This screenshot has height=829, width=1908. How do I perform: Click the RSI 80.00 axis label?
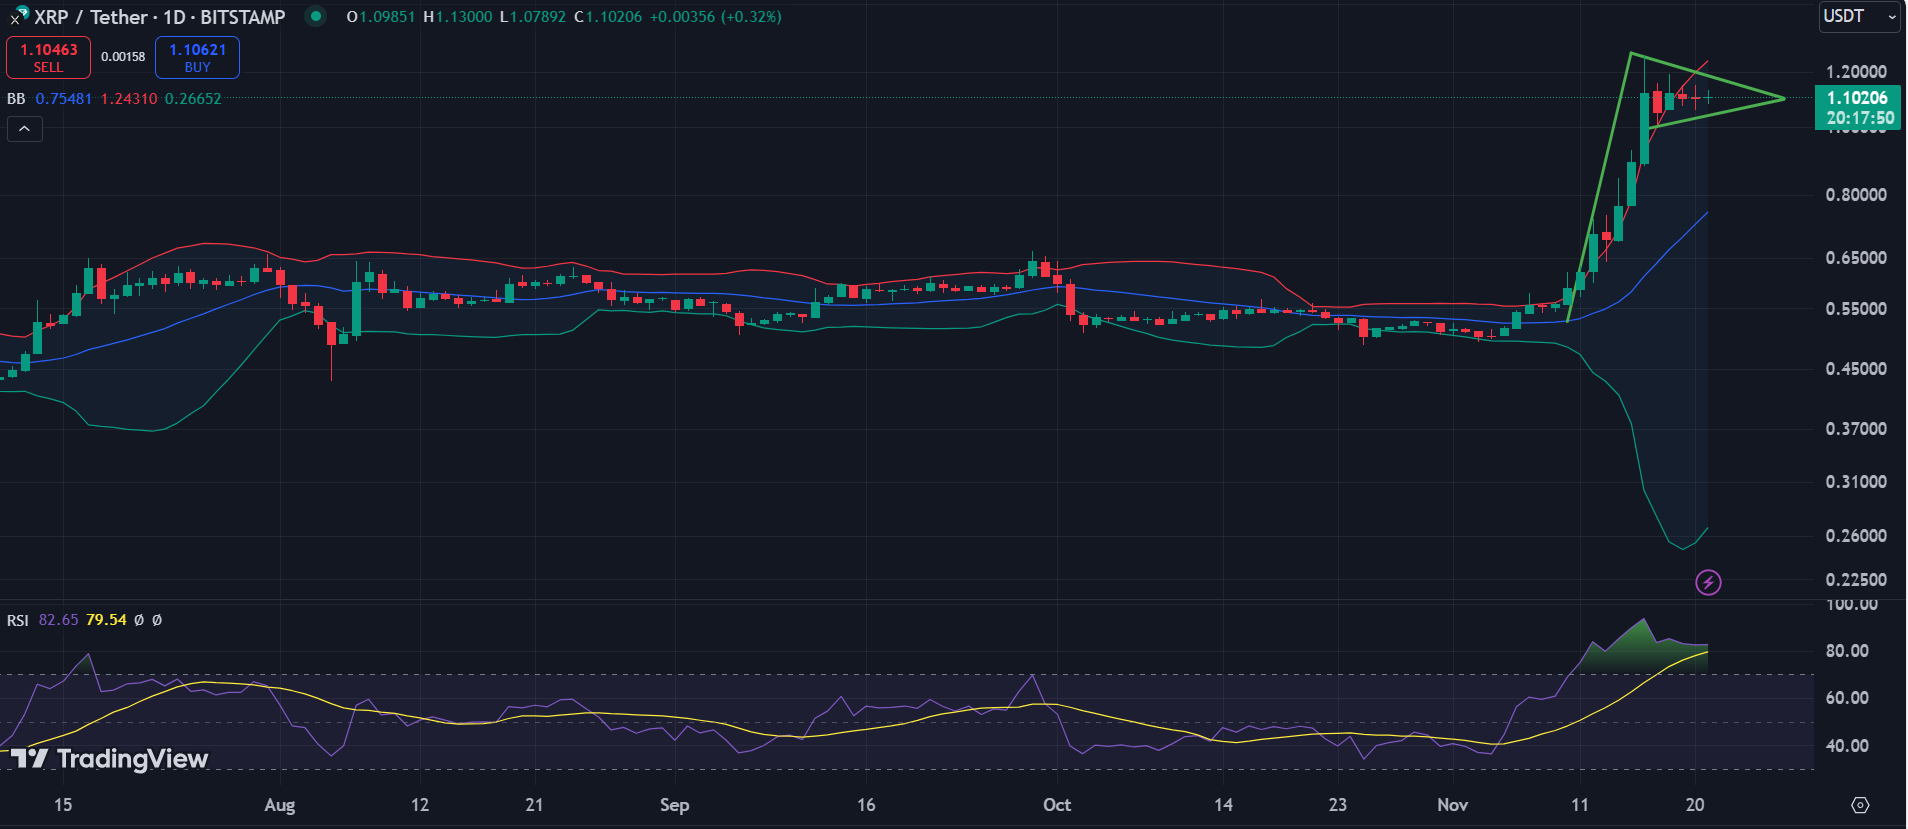(x=1847, y=651)
